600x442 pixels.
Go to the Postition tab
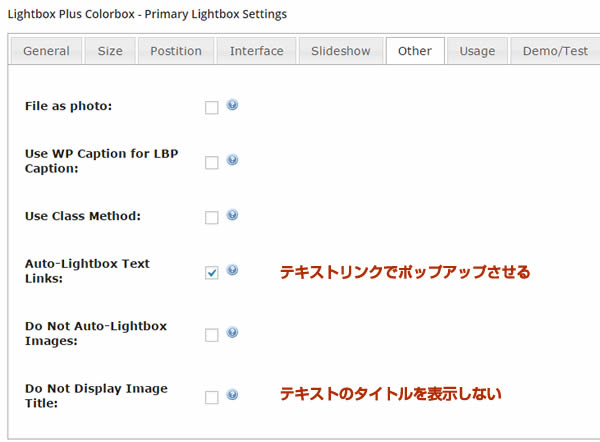(x=176, y=51)
